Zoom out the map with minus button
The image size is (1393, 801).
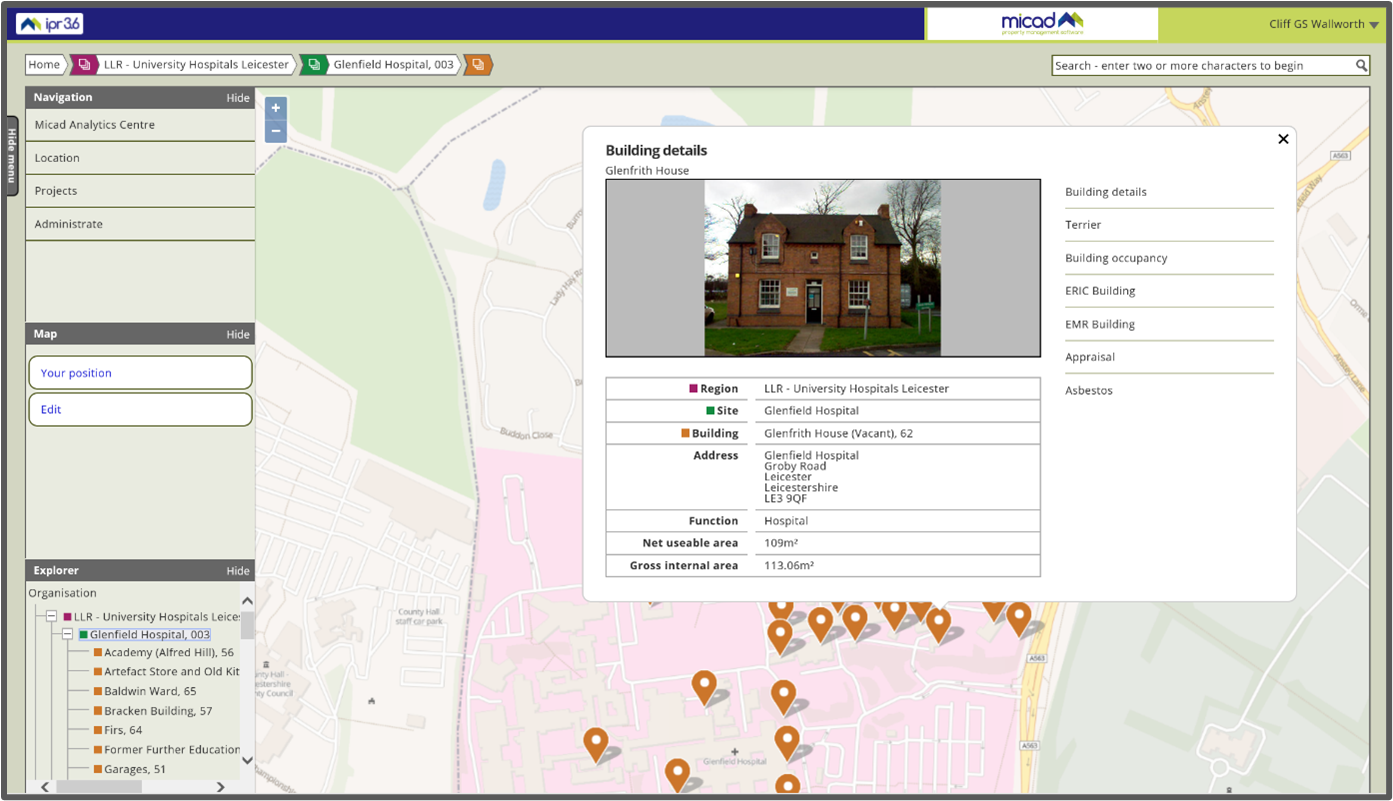tap(276, 132)
